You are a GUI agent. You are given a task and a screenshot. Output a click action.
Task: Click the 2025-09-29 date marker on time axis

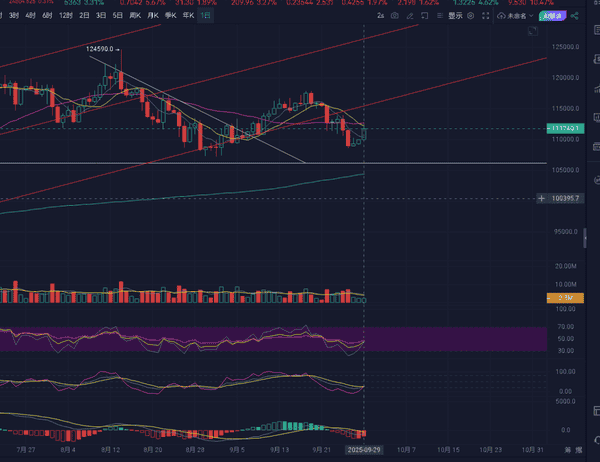point(364,450)
